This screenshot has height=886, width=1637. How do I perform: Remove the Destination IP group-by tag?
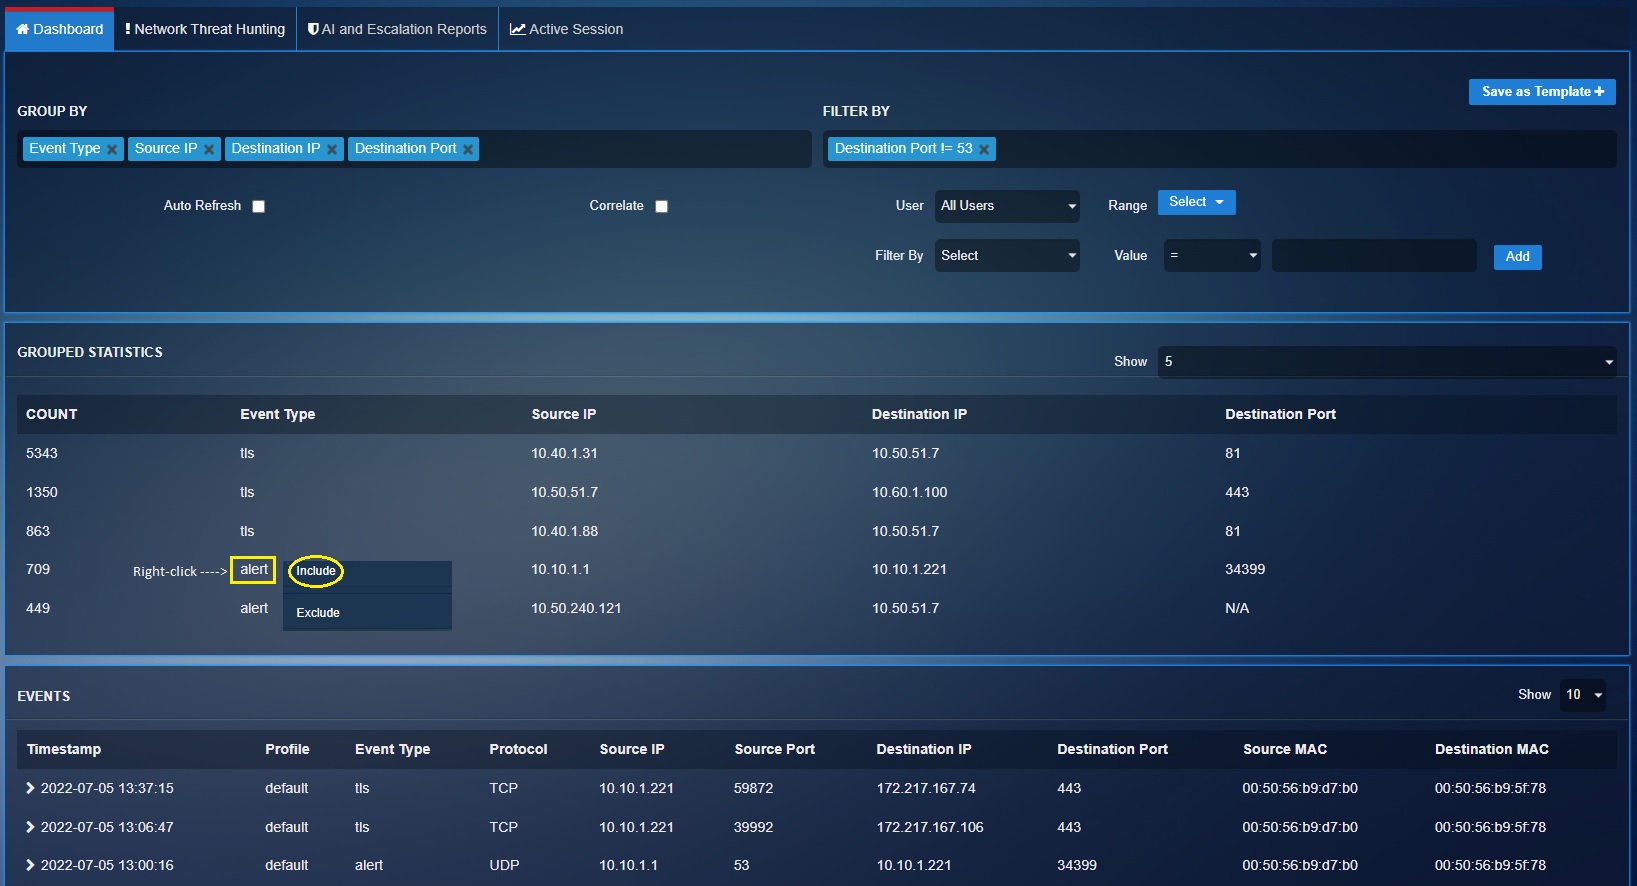pos(332,149)
